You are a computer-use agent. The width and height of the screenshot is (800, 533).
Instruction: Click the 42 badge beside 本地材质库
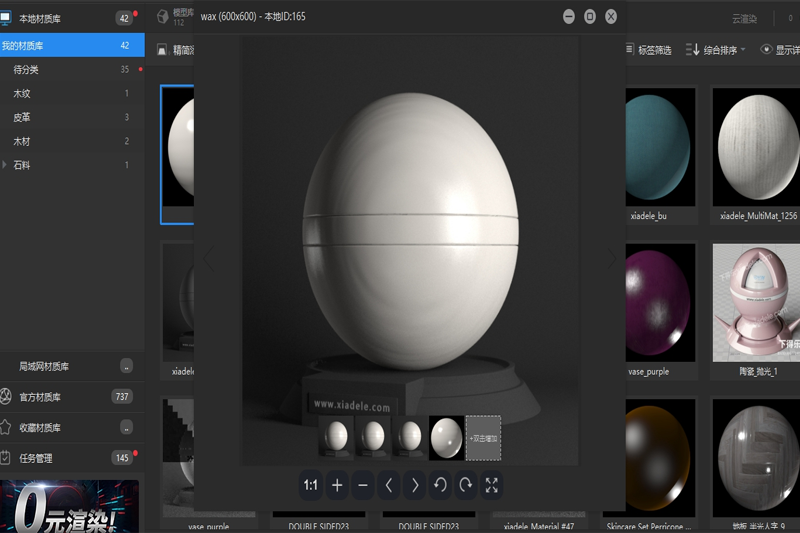(124, 19)
